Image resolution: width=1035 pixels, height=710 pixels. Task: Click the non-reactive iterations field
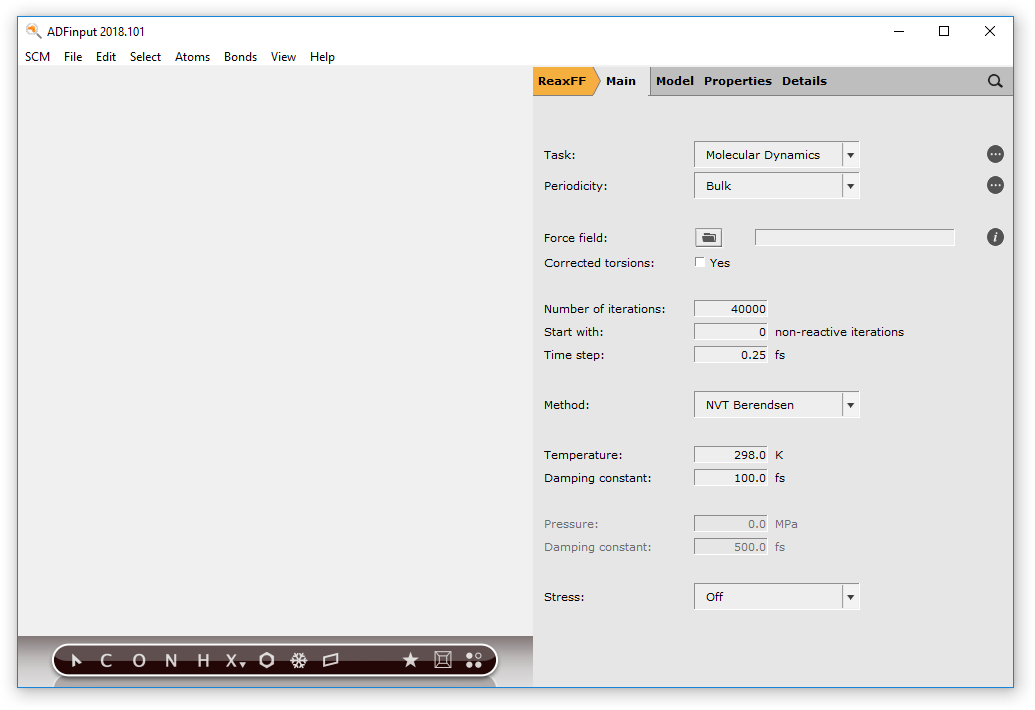731,331
